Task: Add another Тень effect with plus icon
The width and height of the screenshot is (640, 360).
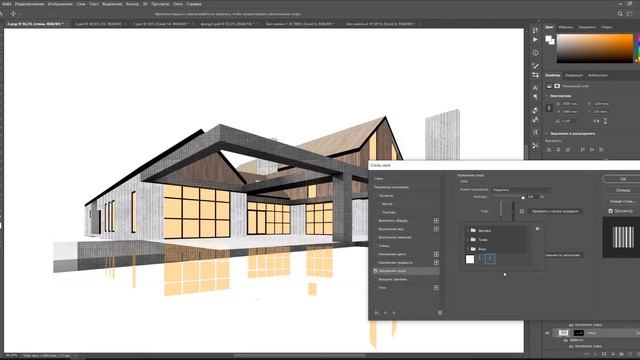Action: point(436,288)
